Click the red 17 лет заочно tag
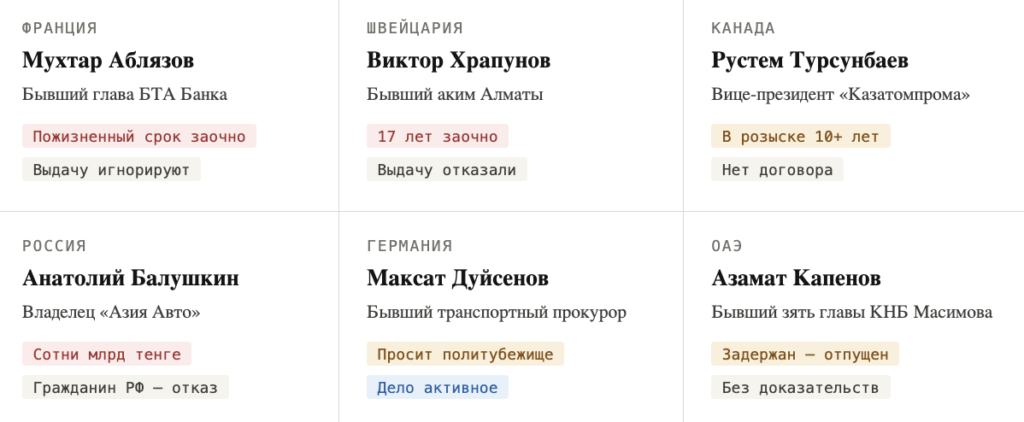1024x422 pixels. click(x=437, y=136)
